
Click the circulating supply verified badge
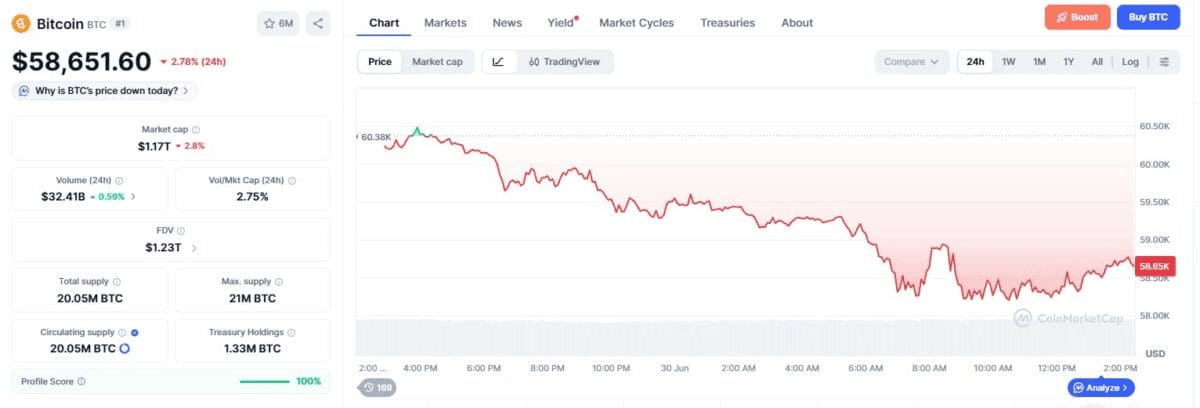tap(135, 332)
